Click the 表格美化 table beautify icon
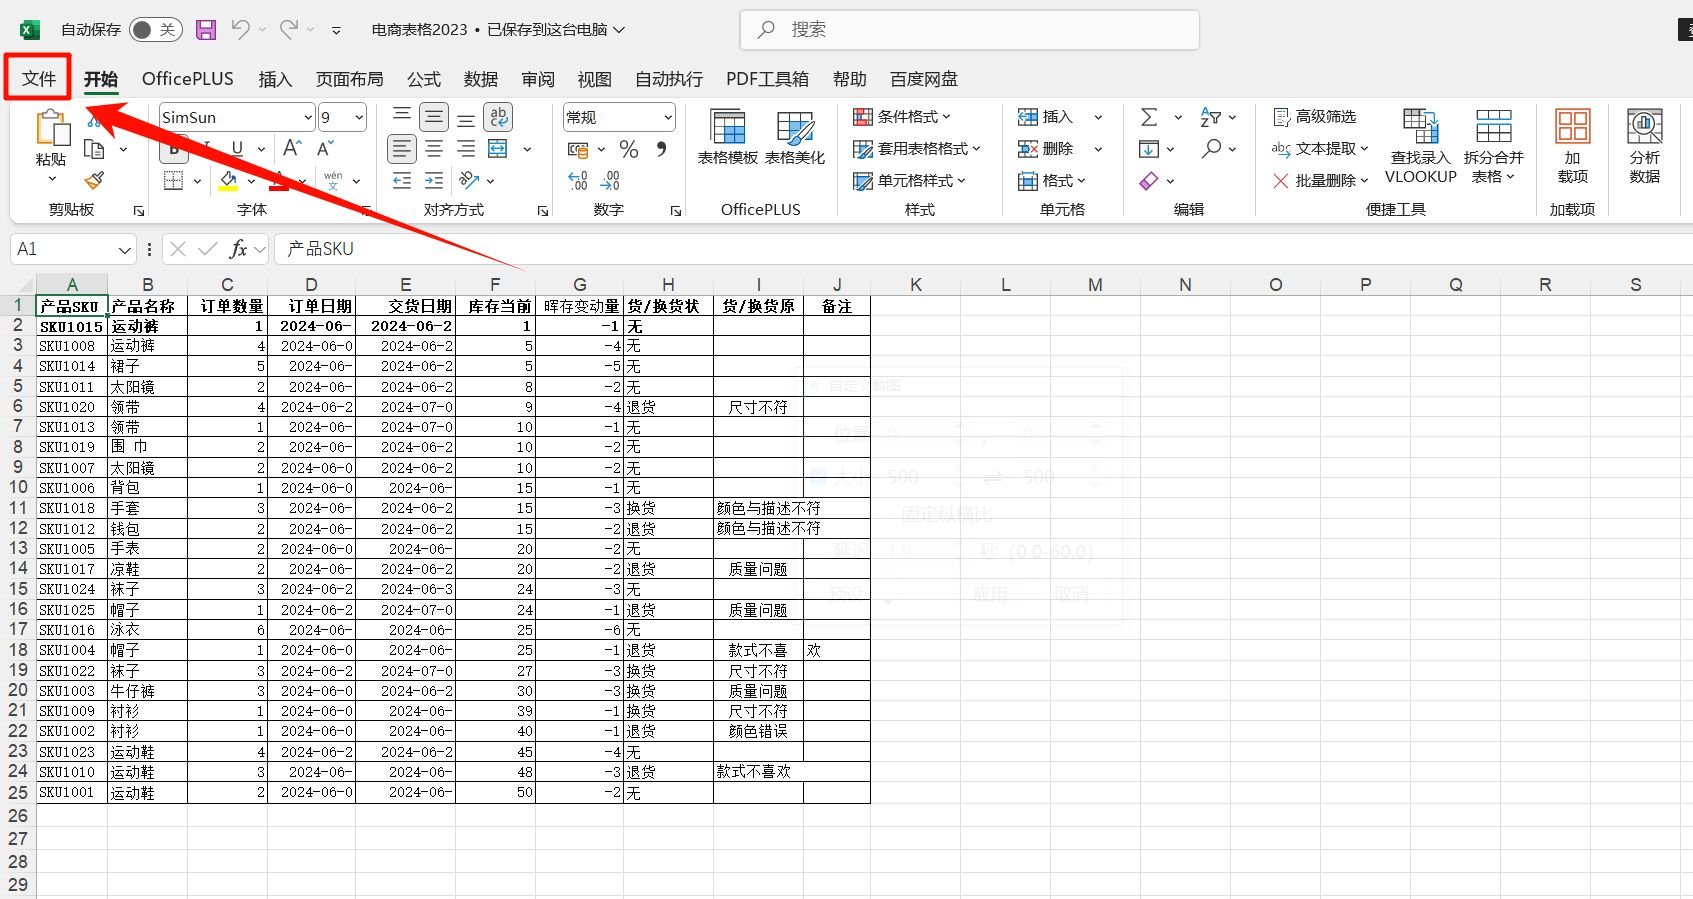 tap(794, 138)
